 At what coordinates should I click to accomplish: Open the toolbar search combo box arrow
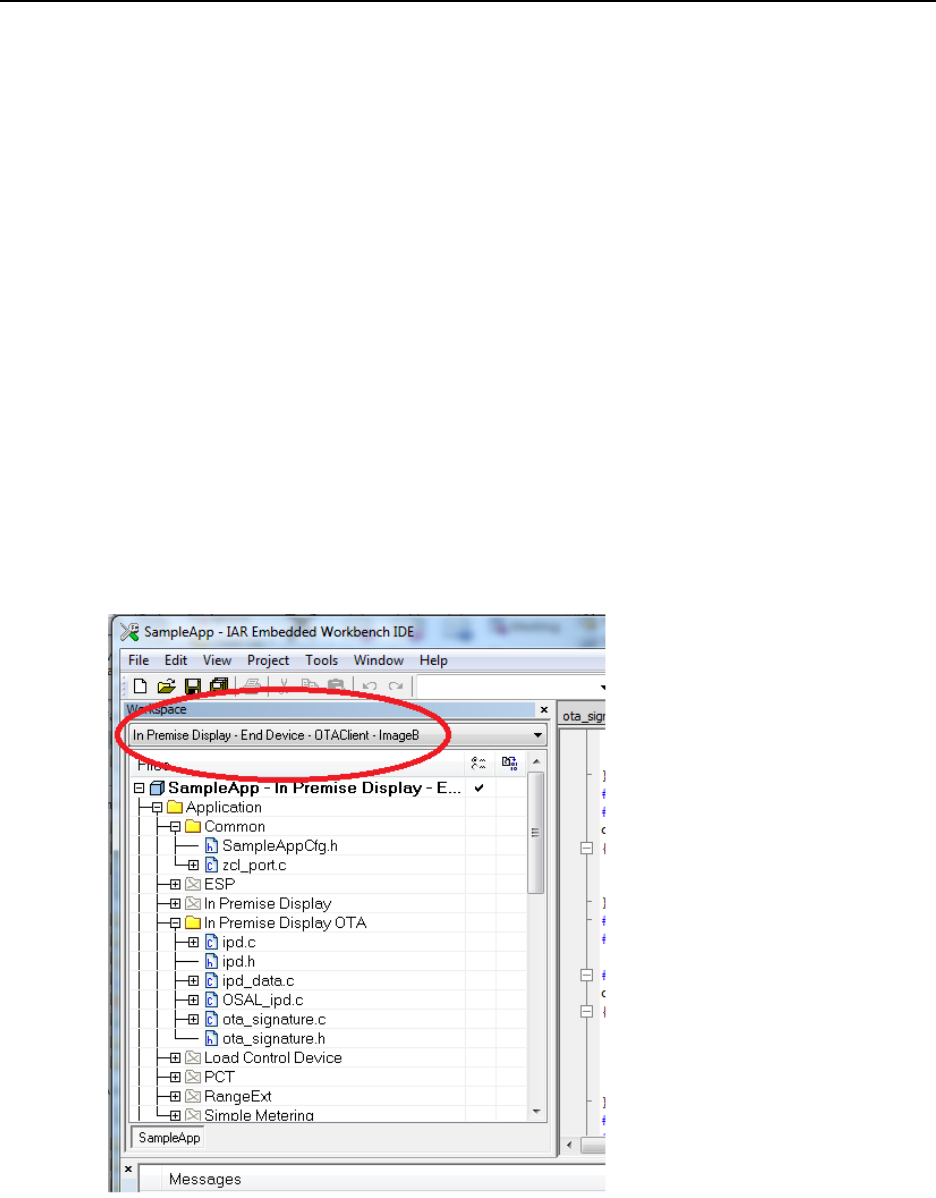(x=602, y=687)
